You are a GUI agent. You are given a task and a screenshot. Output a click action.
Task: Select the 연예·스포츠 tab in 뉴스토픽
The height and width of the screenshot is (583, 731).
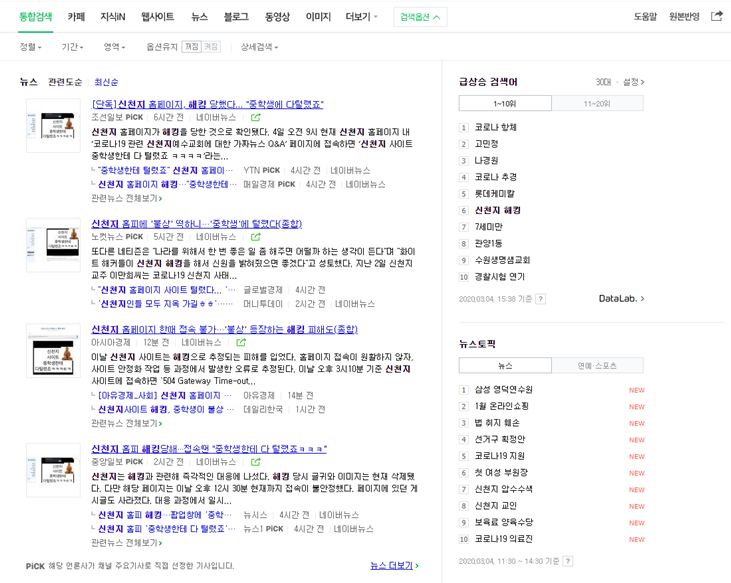point(597,365)
